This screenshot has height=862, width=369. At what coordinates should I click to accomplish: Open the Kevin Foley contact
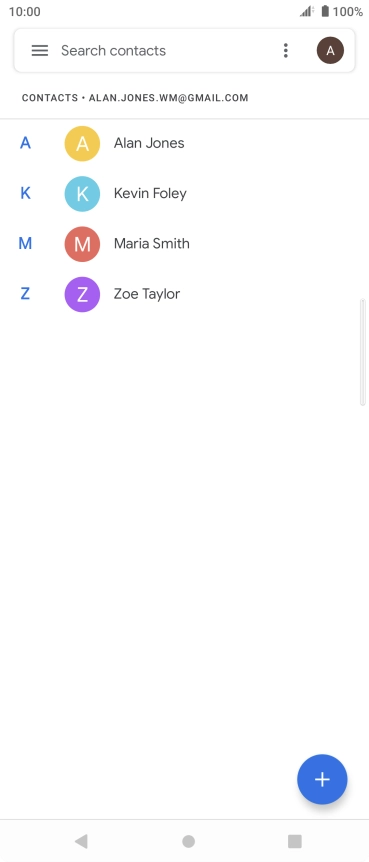click(x=184, y=194)
